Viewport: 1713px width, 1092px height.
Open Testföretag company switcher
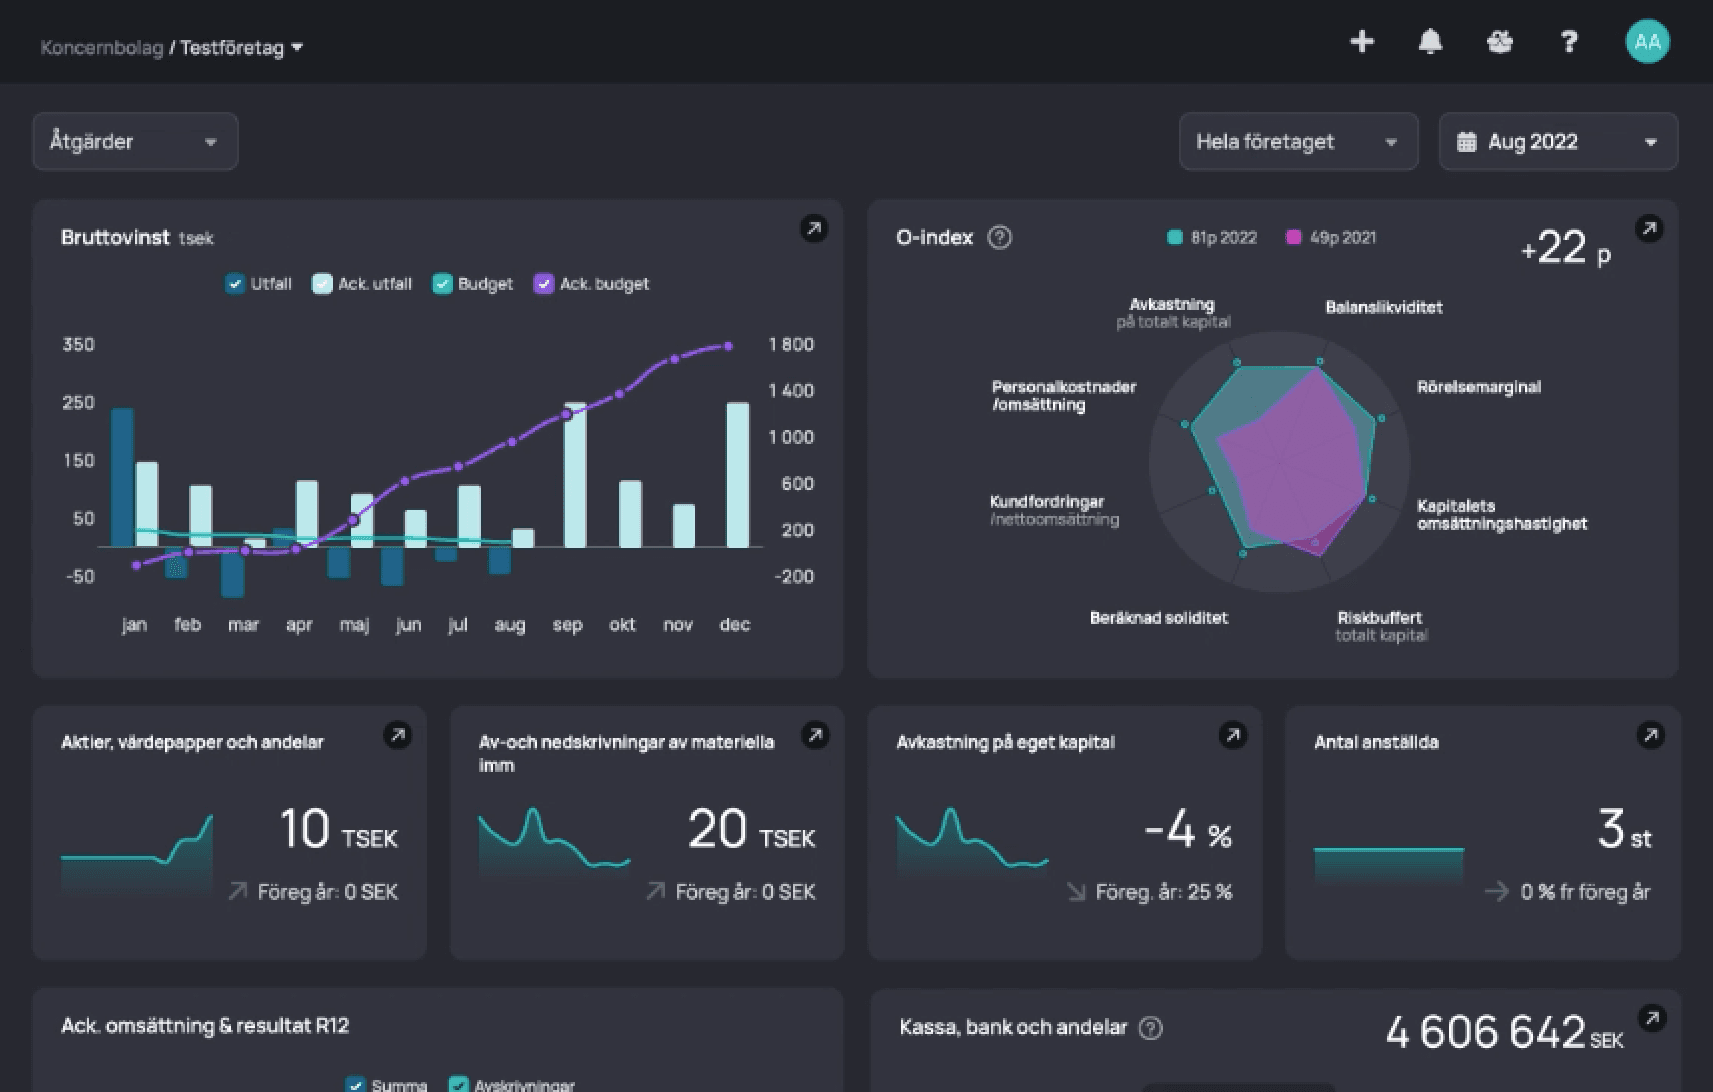[x=242, y=48]
